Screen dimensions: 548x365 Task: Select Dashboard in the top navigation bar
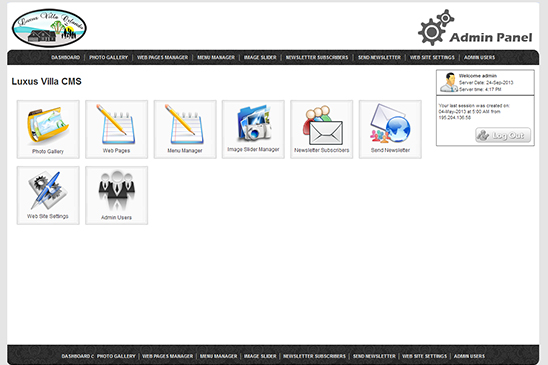click(65, 57)
